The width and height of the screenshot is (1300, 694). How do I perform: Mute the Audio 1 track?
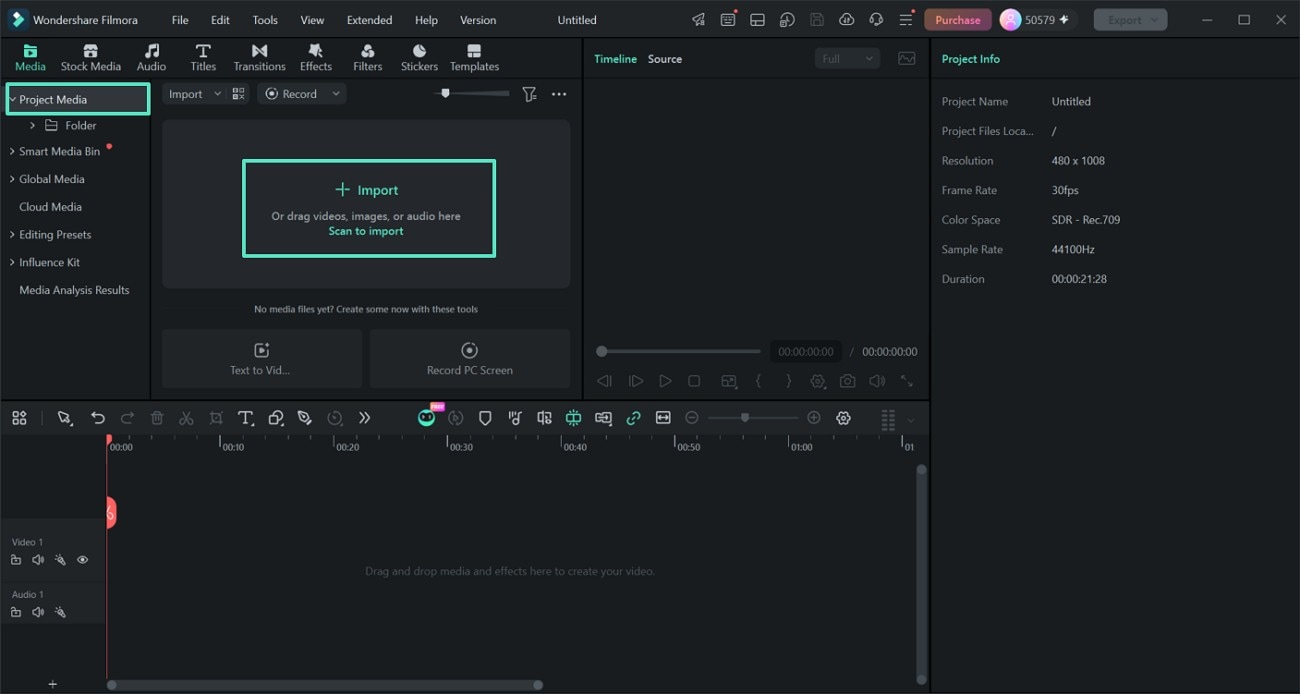(x=38, y=612)
